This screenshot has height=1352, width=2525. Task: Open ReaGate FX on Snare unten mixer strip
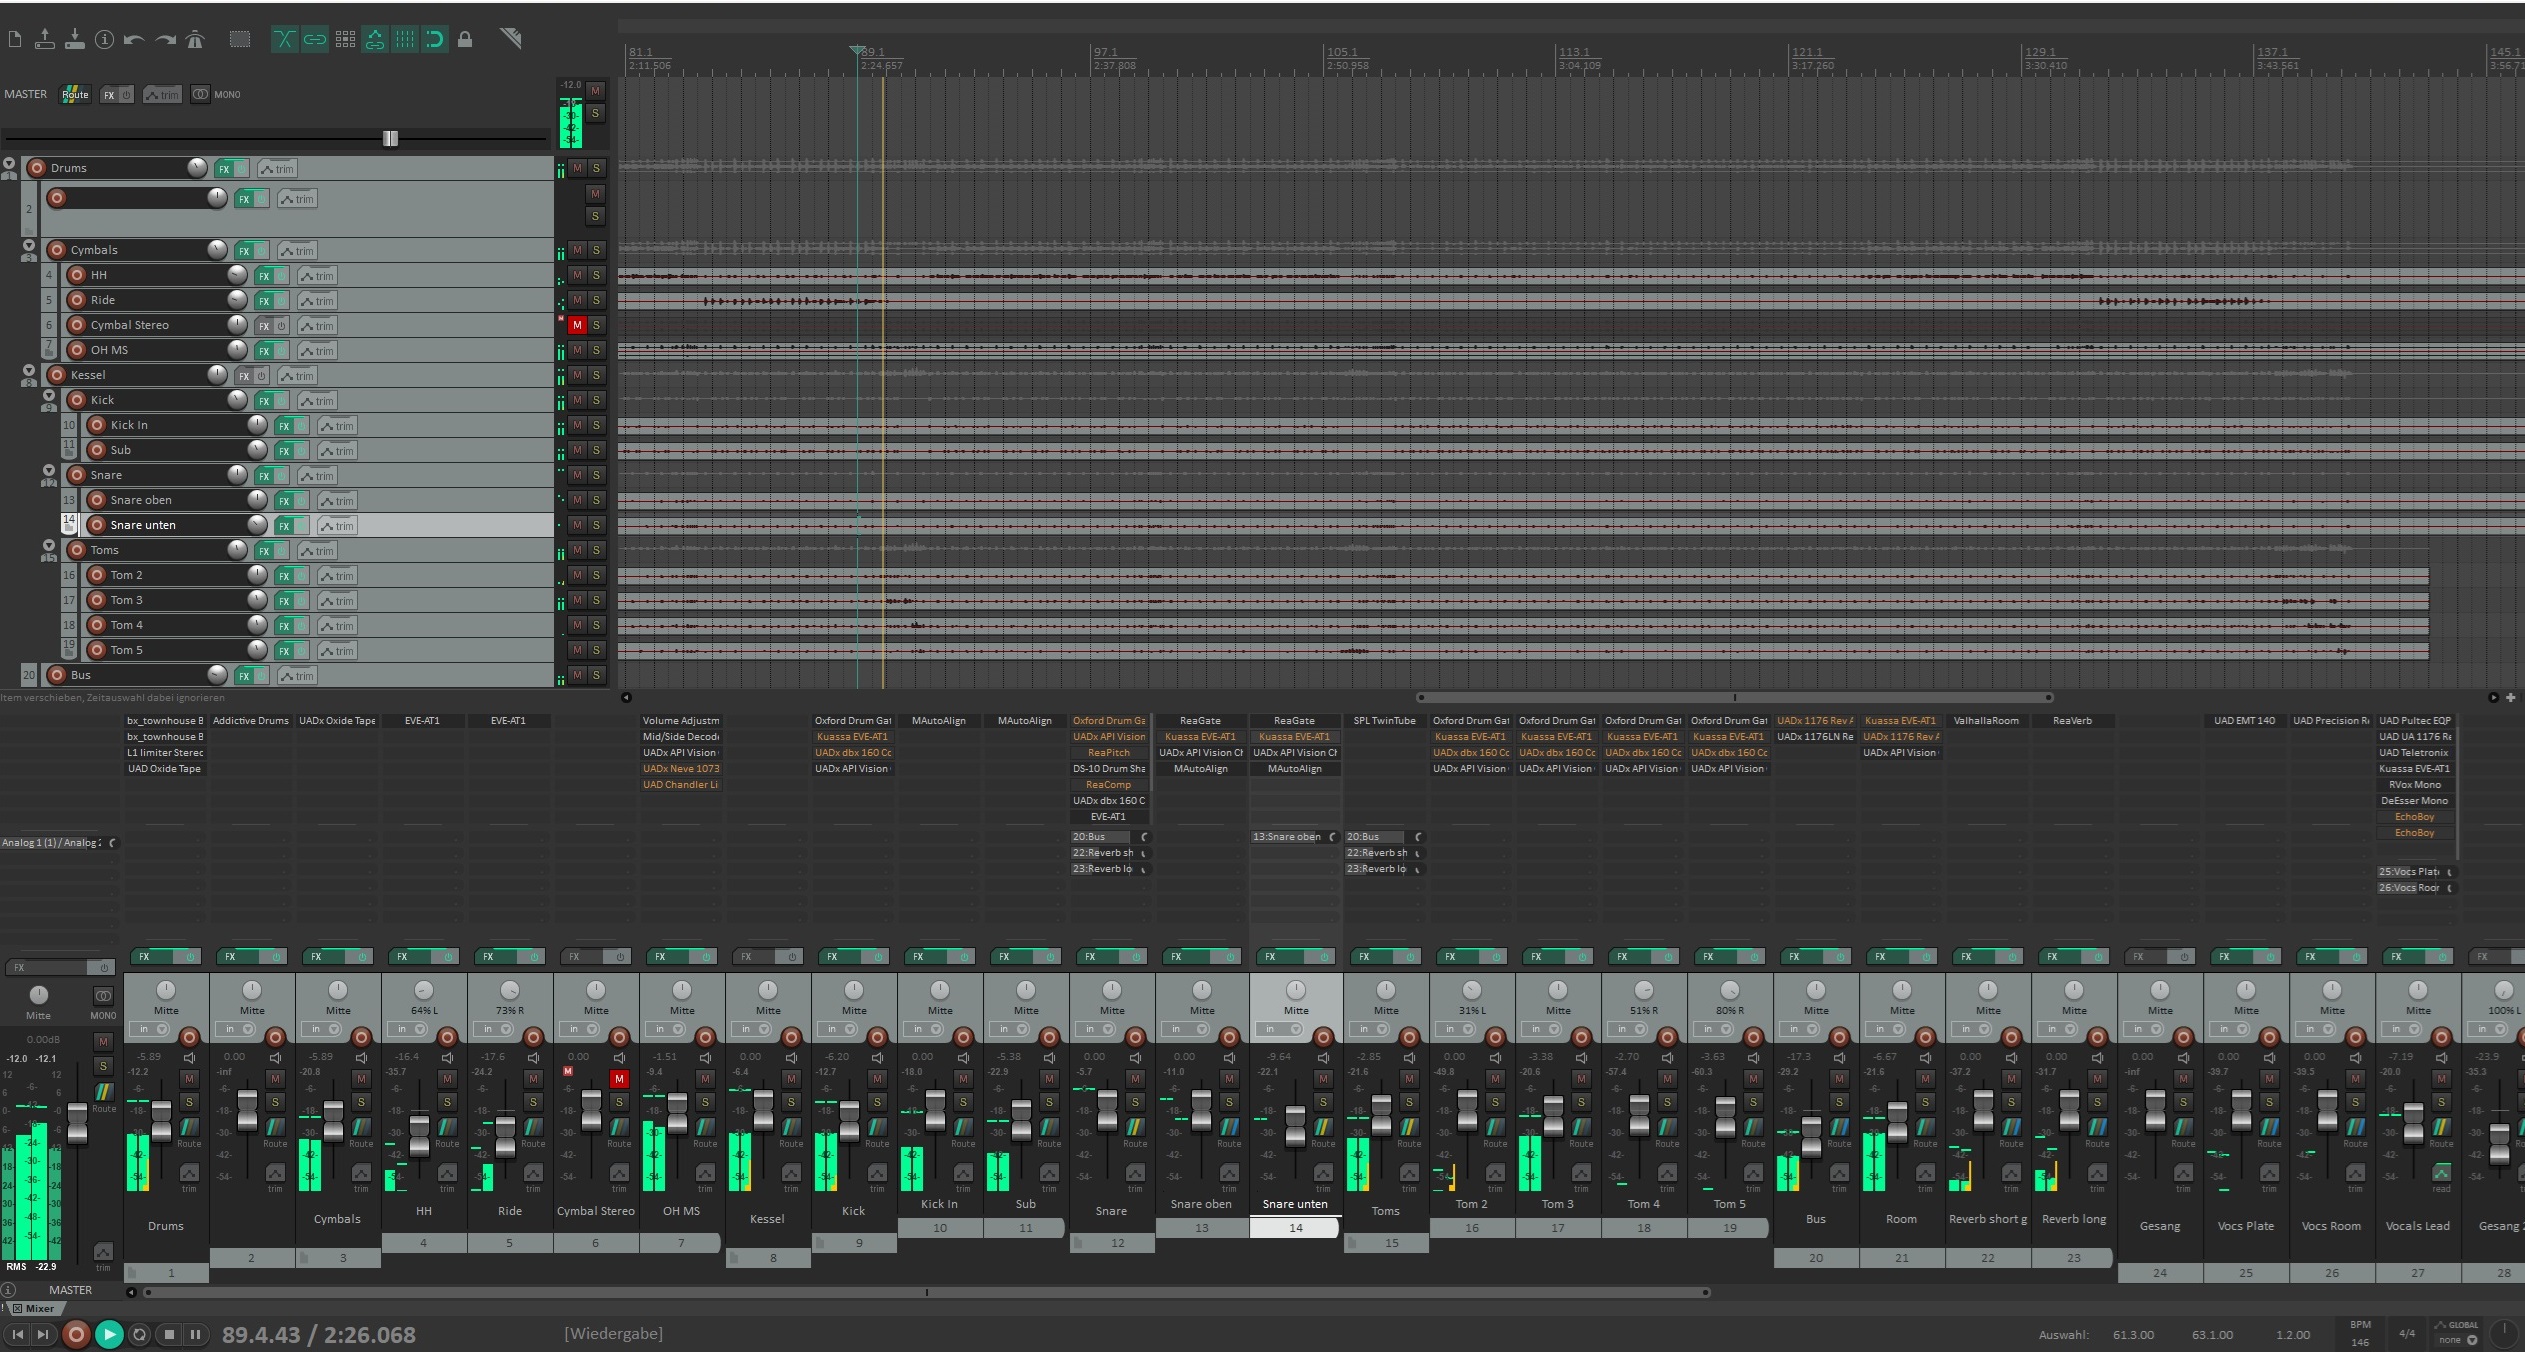[1294, 721]
